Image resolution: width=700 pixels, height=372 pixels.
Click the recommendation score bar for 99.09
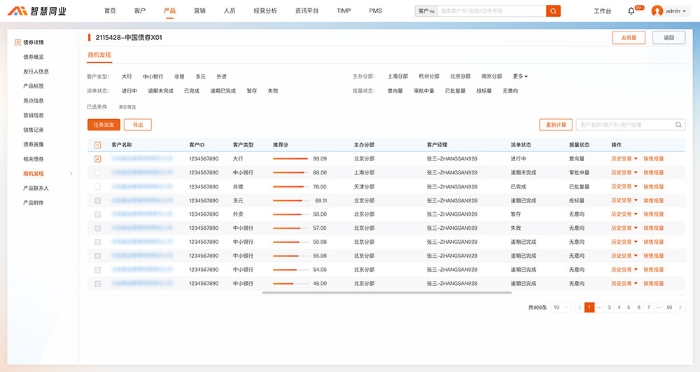[291, 159]
